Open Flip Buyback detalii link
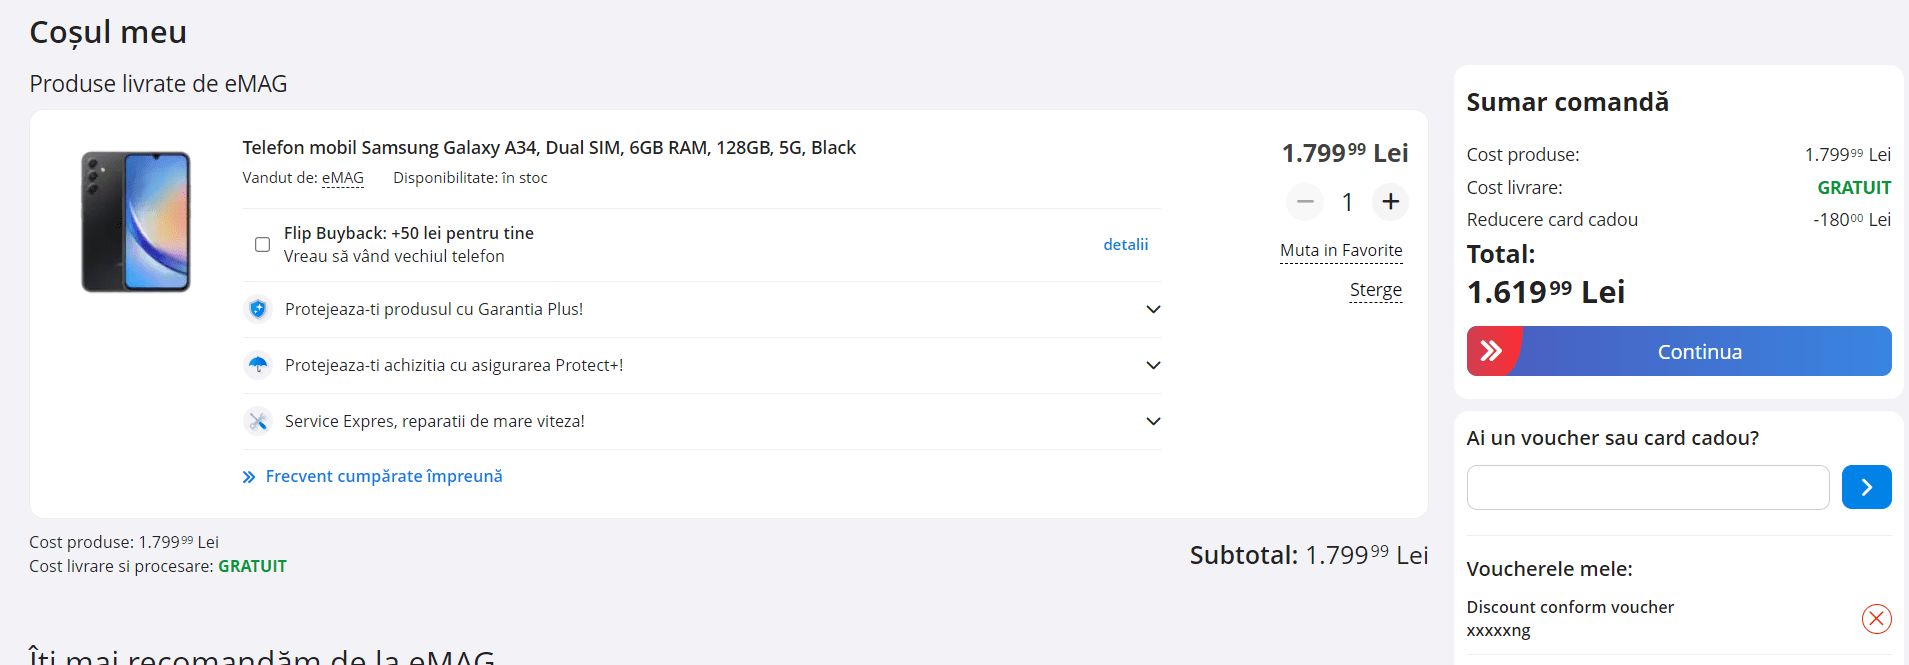Viewport: 1909px width, 665px height. [x=1125, y=244]
